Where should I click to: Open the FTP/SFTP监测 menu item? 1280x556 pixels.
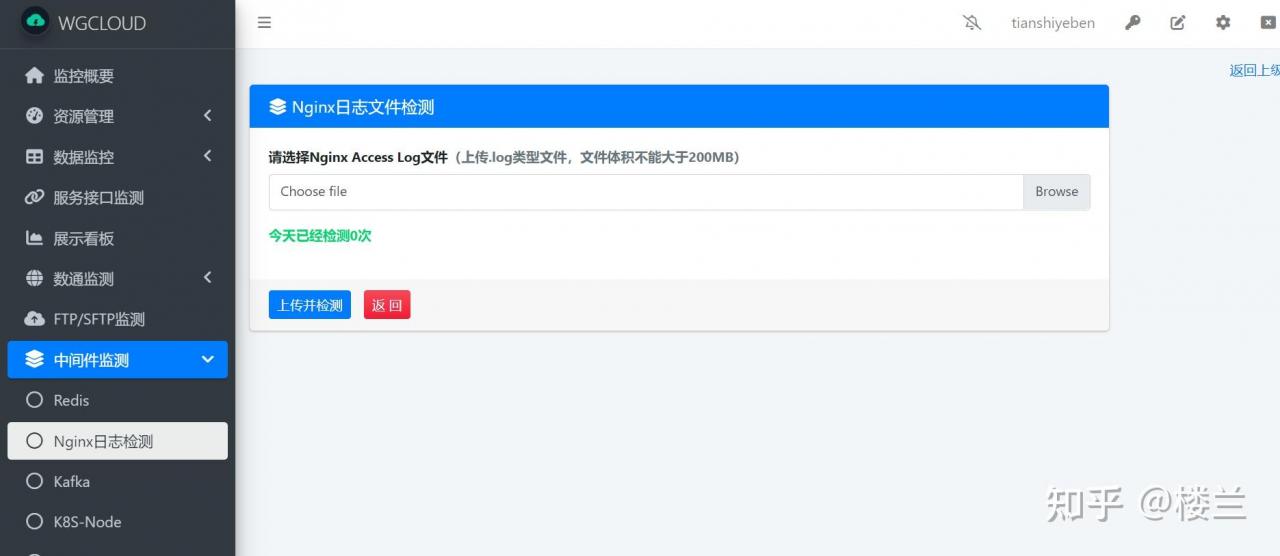(117, 319)
